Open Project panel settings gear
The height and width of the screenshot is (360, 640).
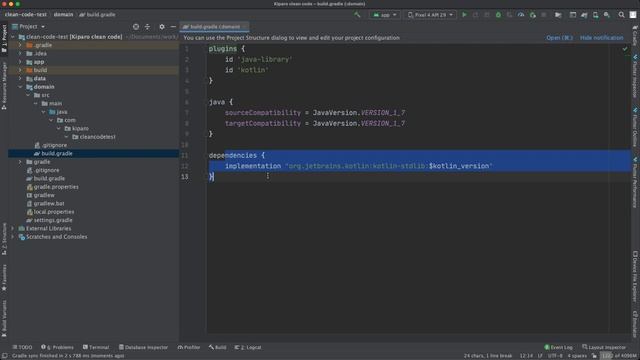pos(162,27)
